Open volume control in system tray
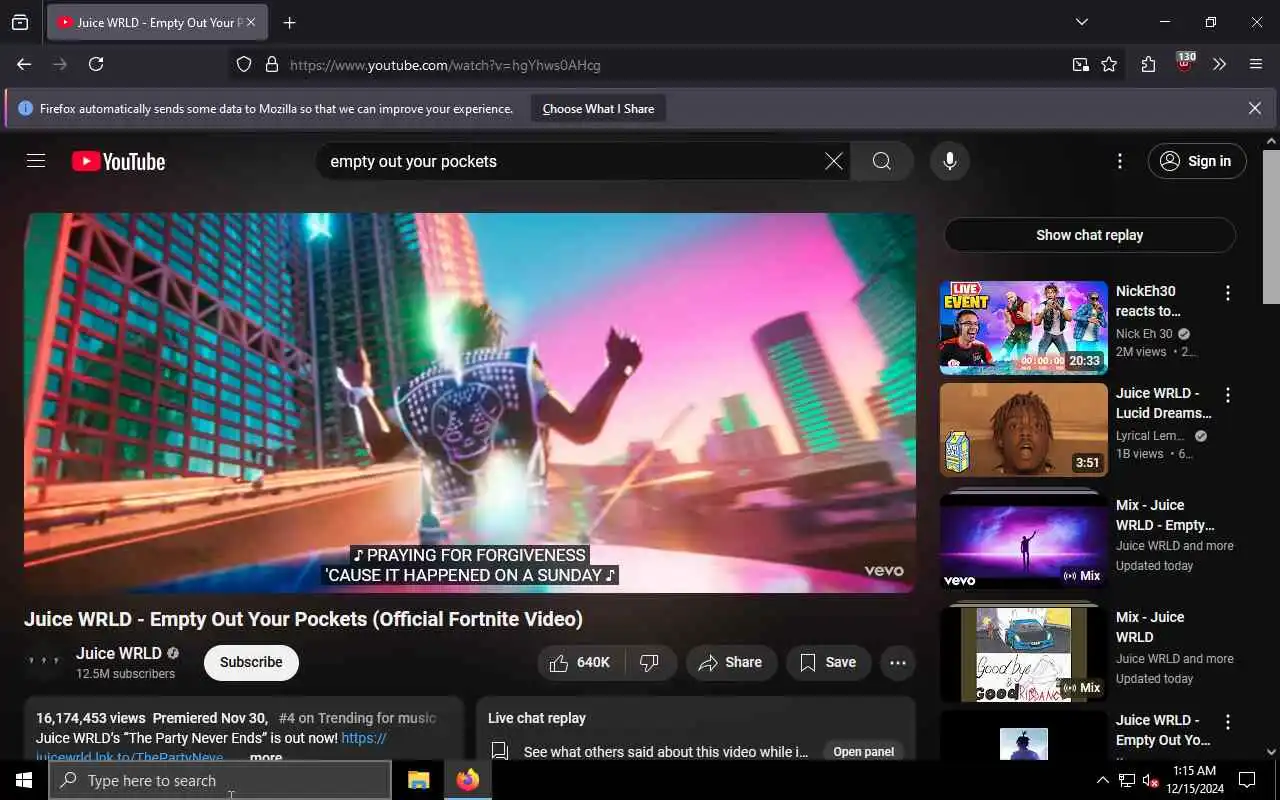This screenshot has width=1280, height=800. tap(1151, 780)
